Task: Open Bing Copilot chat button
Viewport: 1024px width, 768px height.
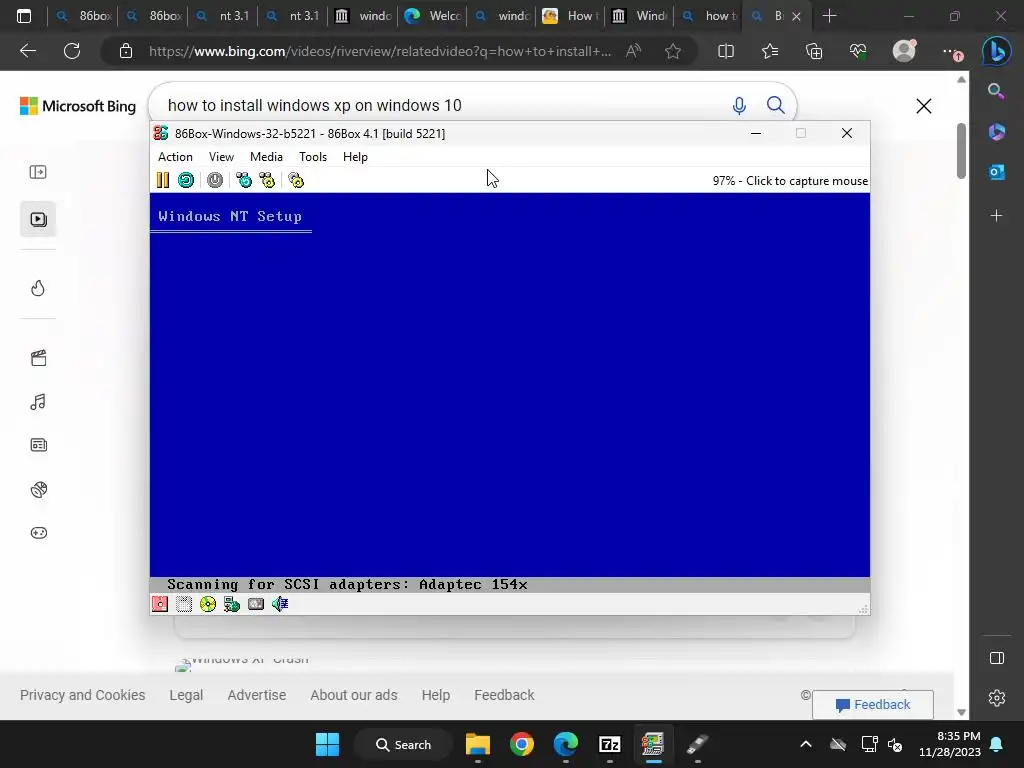Action: click(997, 51)
